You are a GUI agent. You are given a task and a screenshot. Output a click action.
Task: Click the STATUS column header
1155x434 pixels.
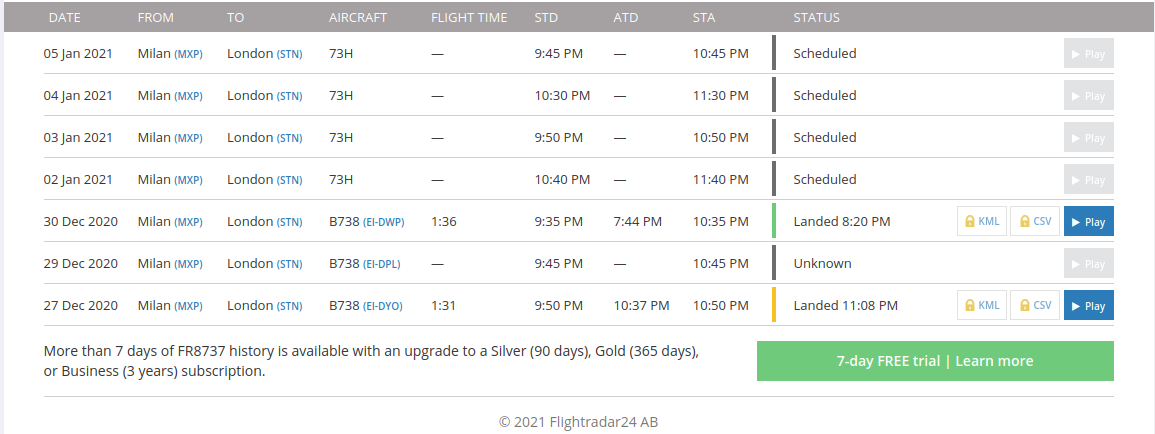816,17
